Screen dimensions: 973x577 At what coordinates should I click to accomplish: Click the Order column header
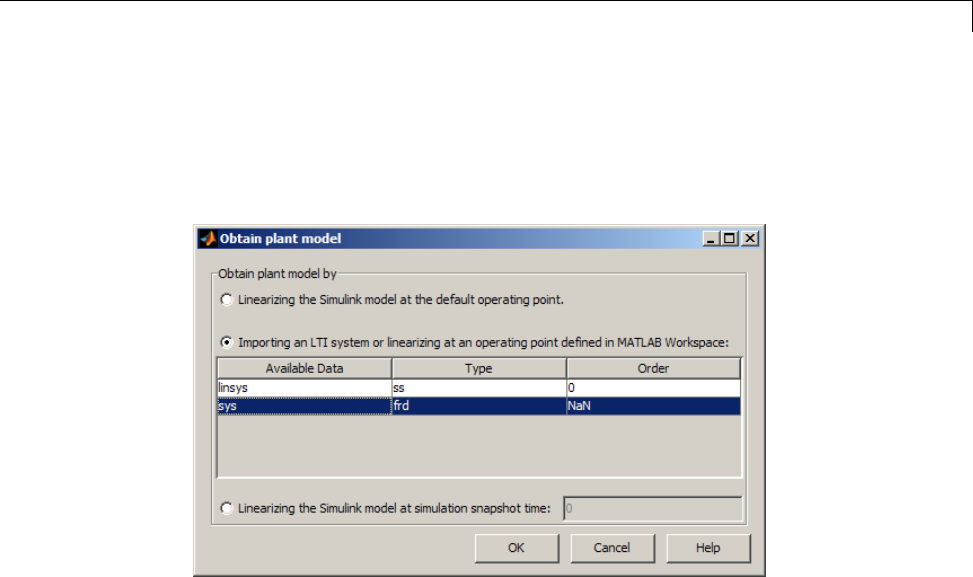coord(653,369)
